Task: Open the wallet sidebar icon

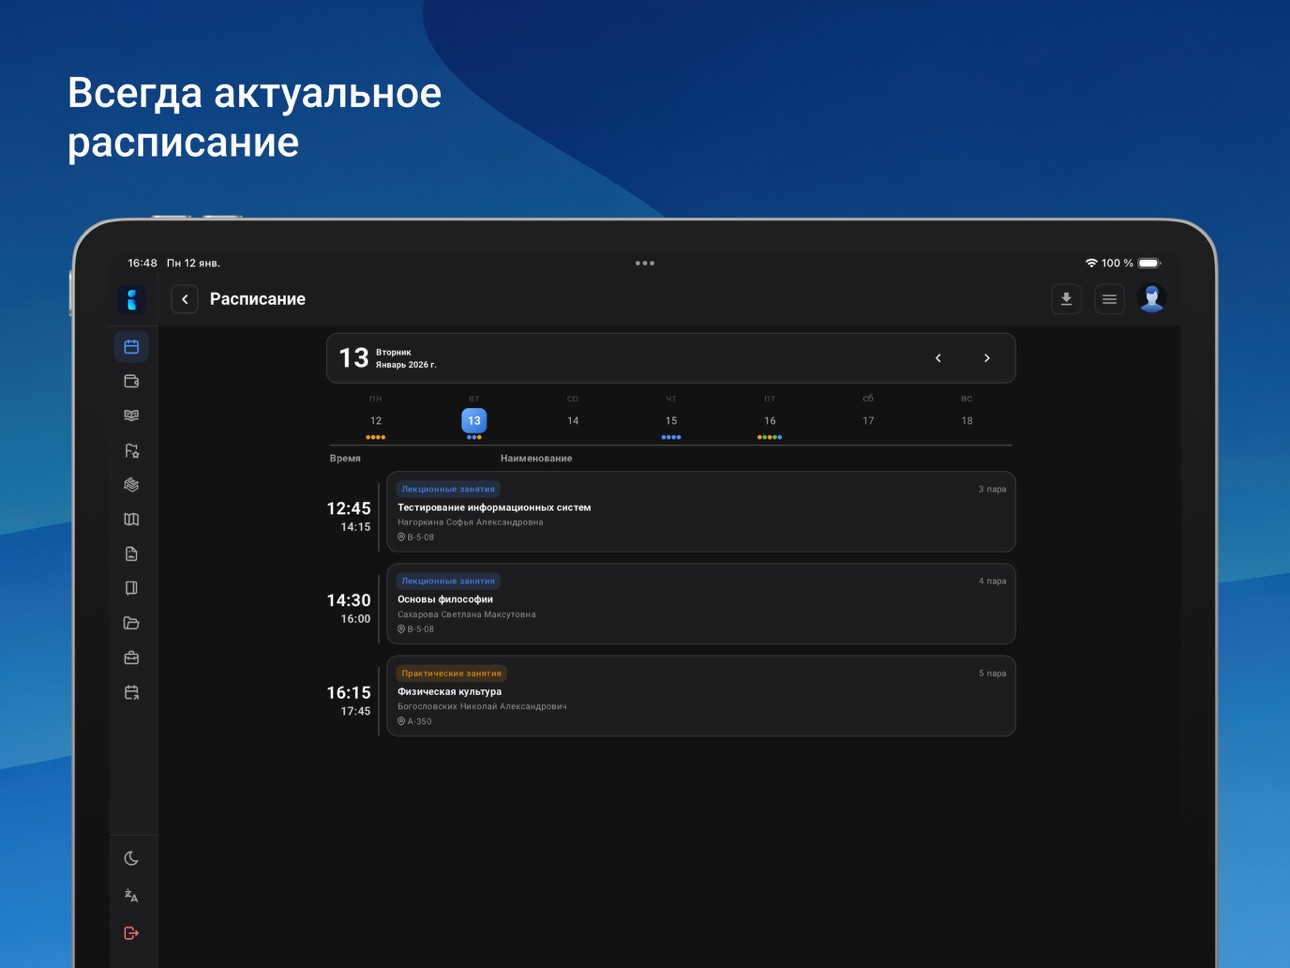Action: point(131,381)
